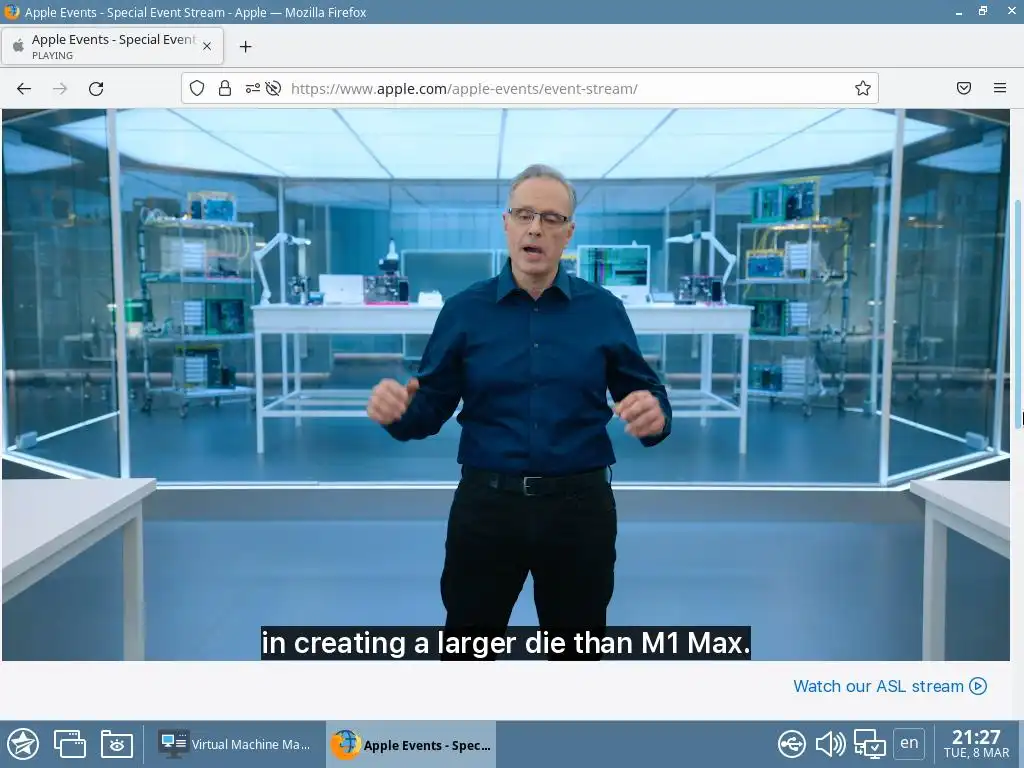This screenshot has height=768, width=1024.
Task: Open Watch our ASL stream link
Action: coord(889,686)
